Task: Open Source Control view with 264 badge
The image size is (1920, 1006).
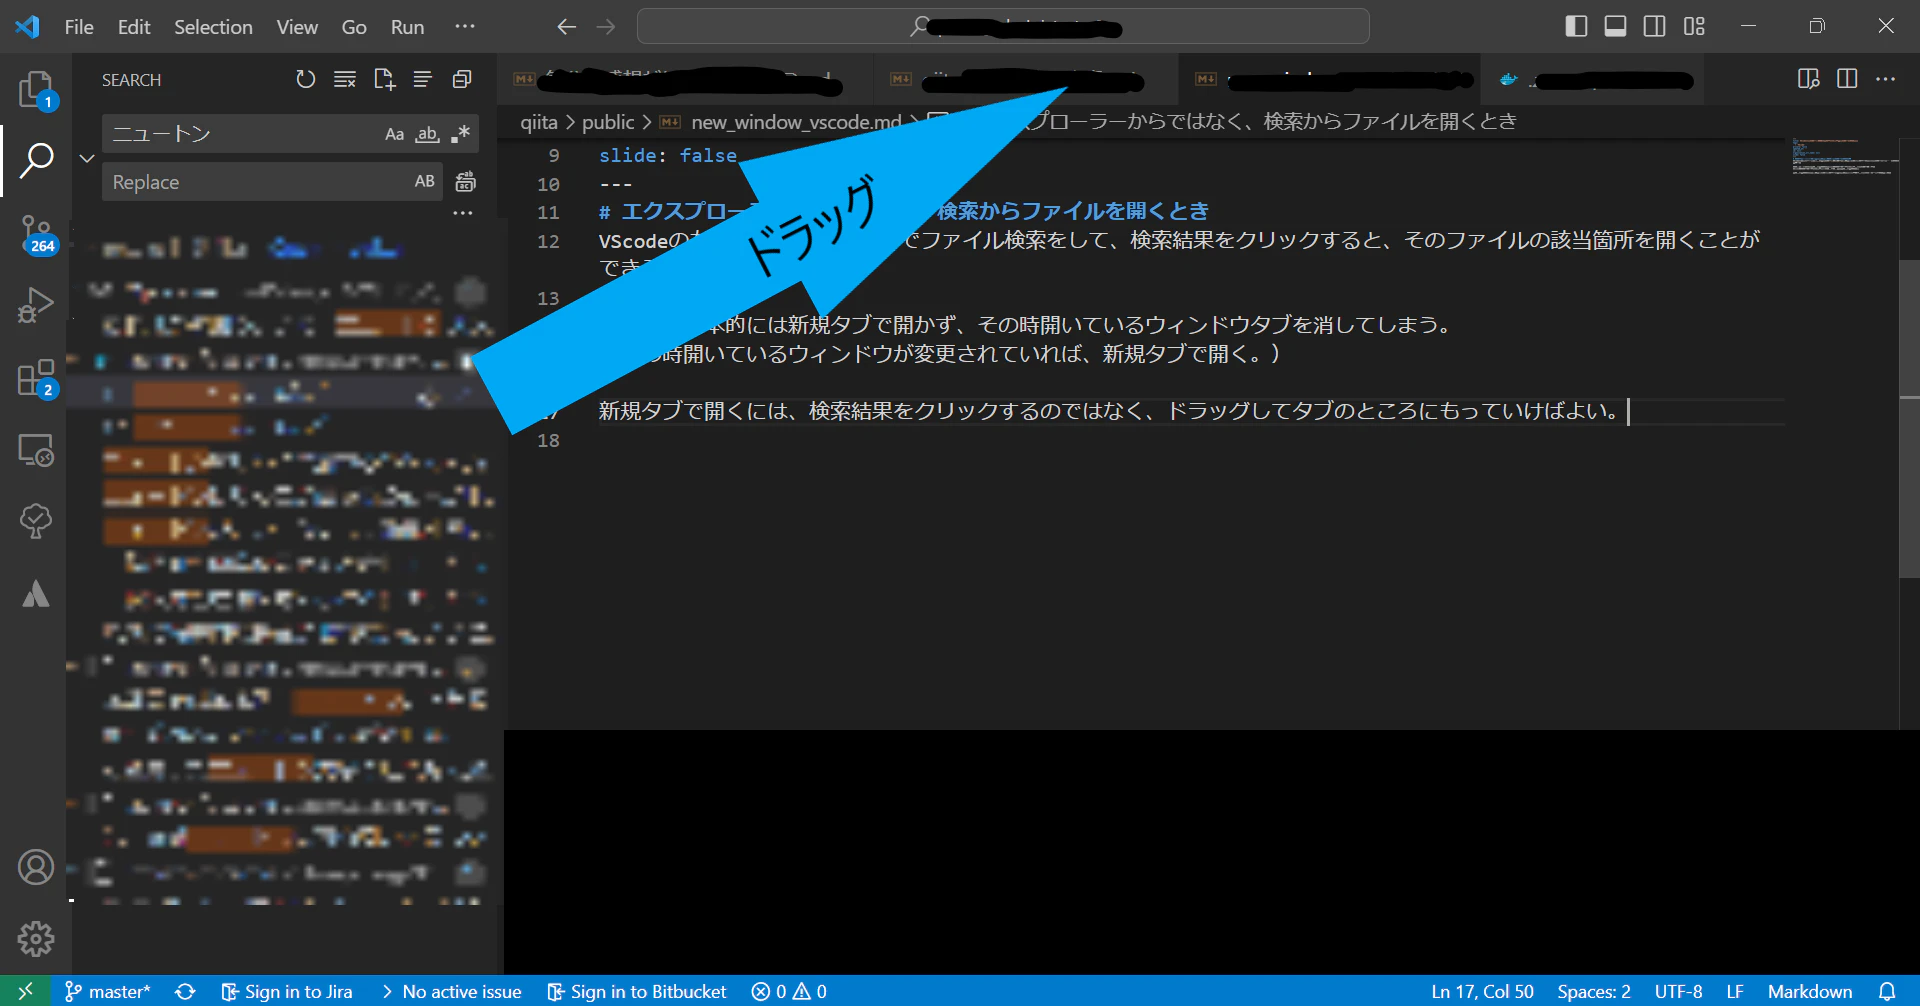Action: coord(36,234)
